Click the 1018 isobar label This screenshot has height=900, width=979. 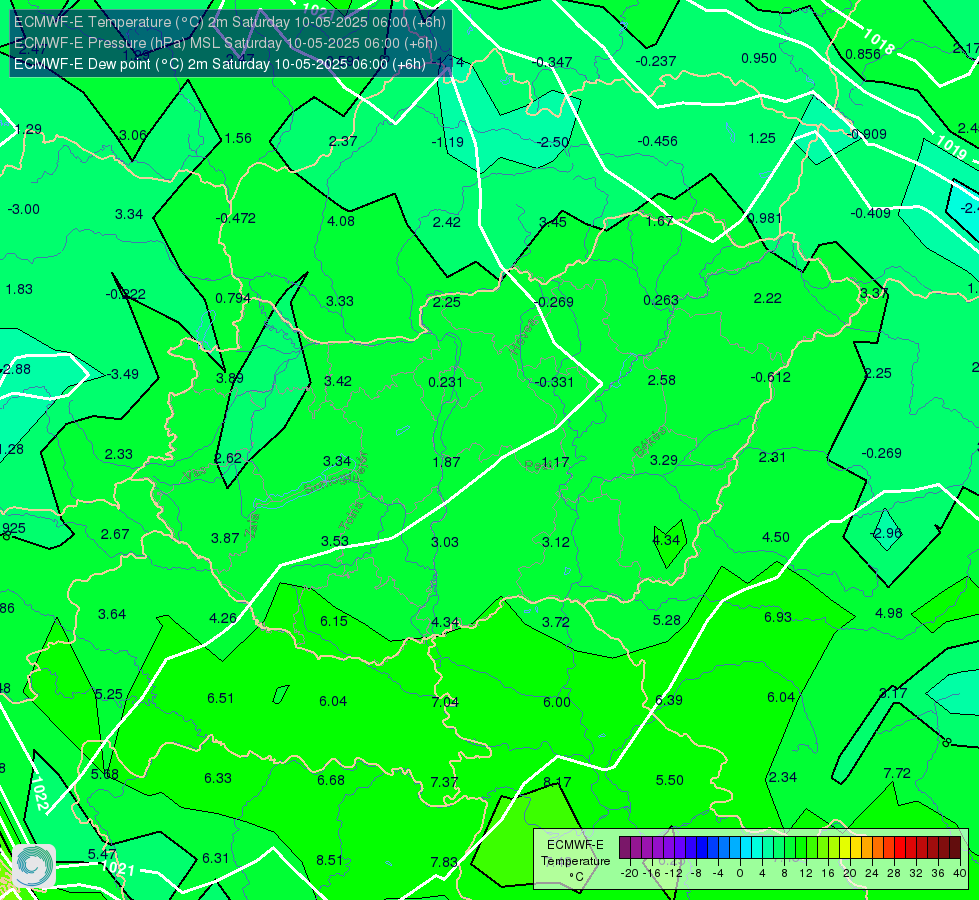[x=879, y=41]
